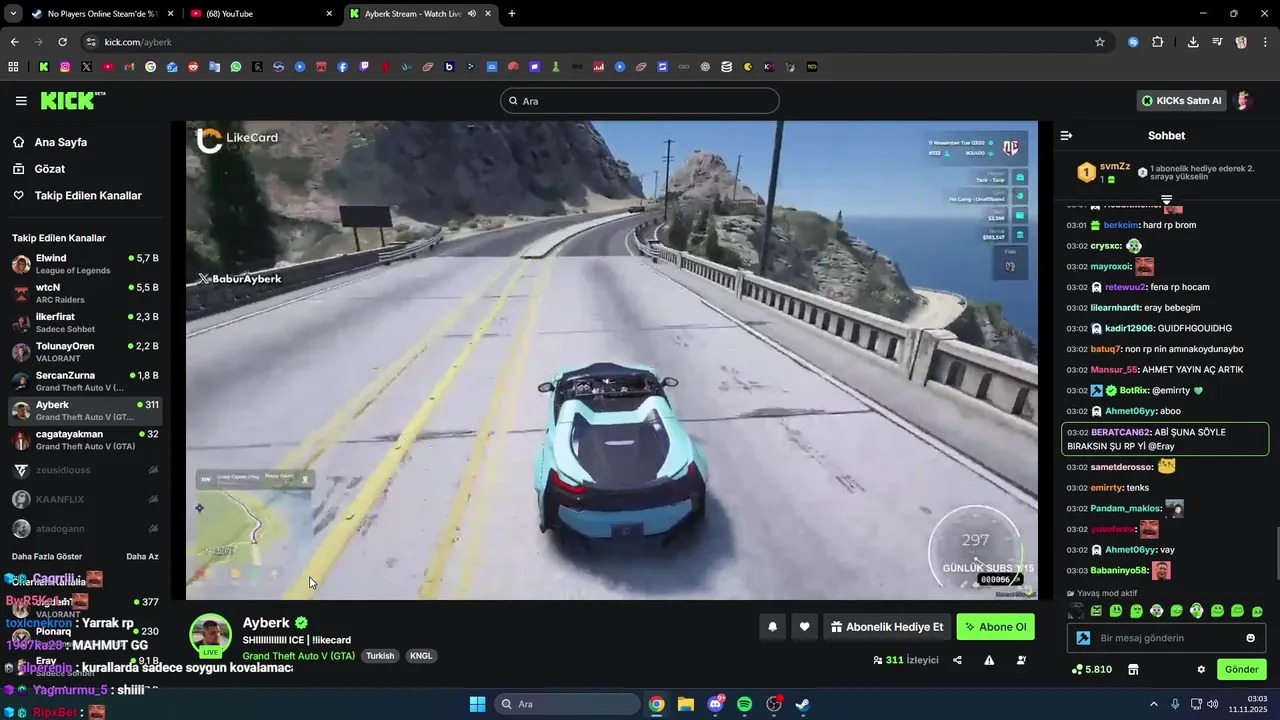Mute the Ayberk Stream tab audio
Image resolution: width=1280 pixels, height=720 pixels.
(x=471, y=14)
